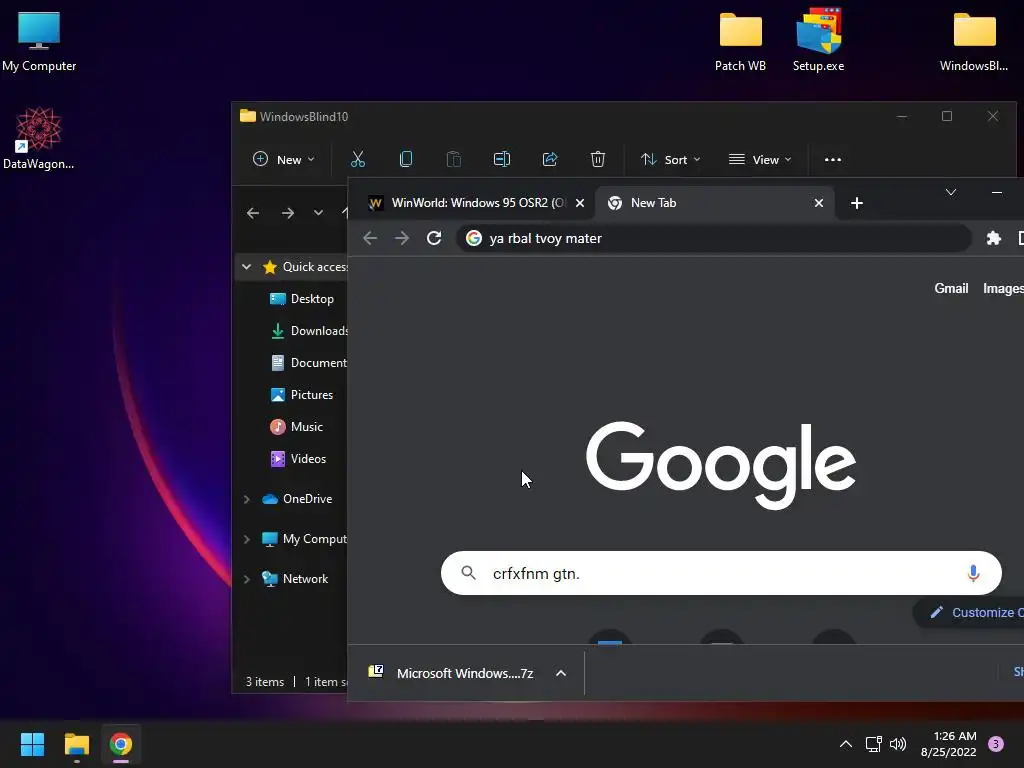
Task: Start voice search with microphone icon
Action: [973, 573]
